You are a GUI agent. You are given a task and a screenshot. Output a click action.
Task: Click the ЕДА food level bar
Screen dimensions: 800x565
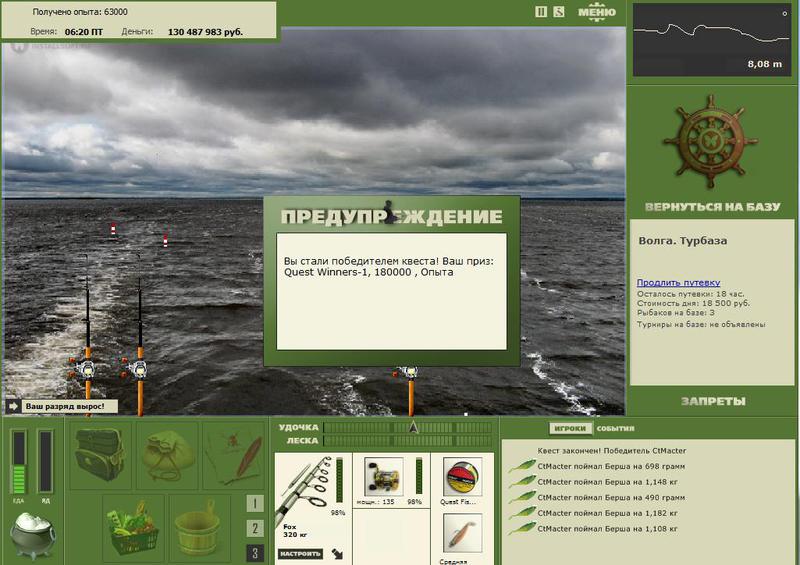[18, 463]
